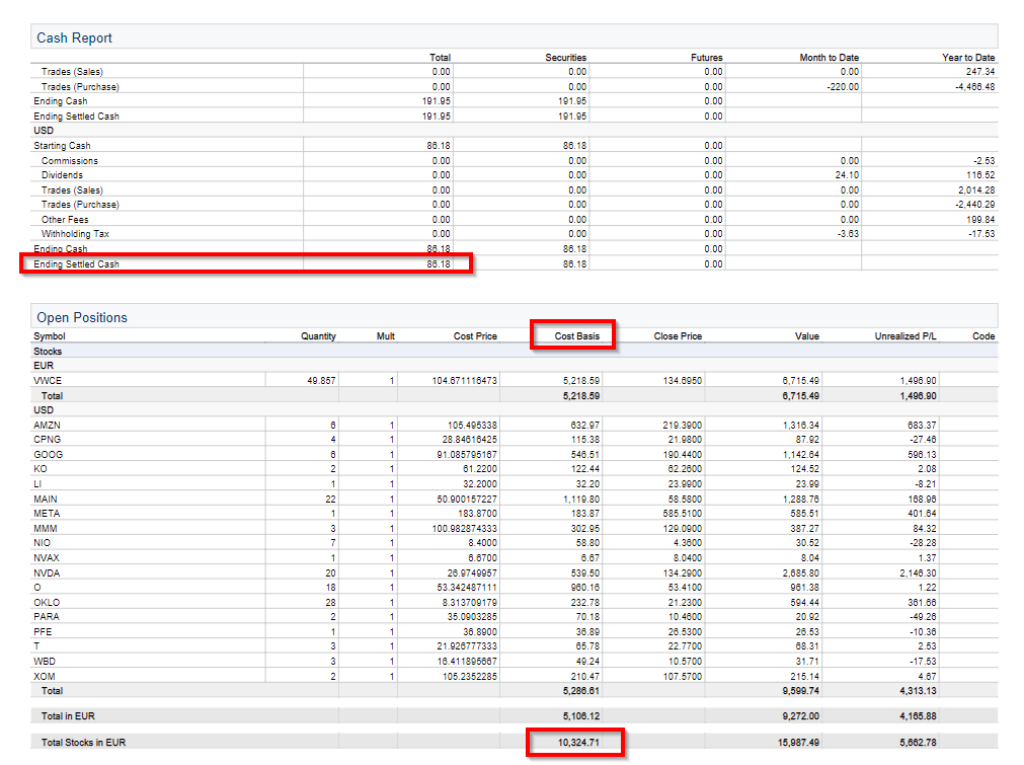This screenshot has height=765, width=1024.
Task: Click the Withholding Tax row label
Action: pyautogui.click(x=75, y=234)
